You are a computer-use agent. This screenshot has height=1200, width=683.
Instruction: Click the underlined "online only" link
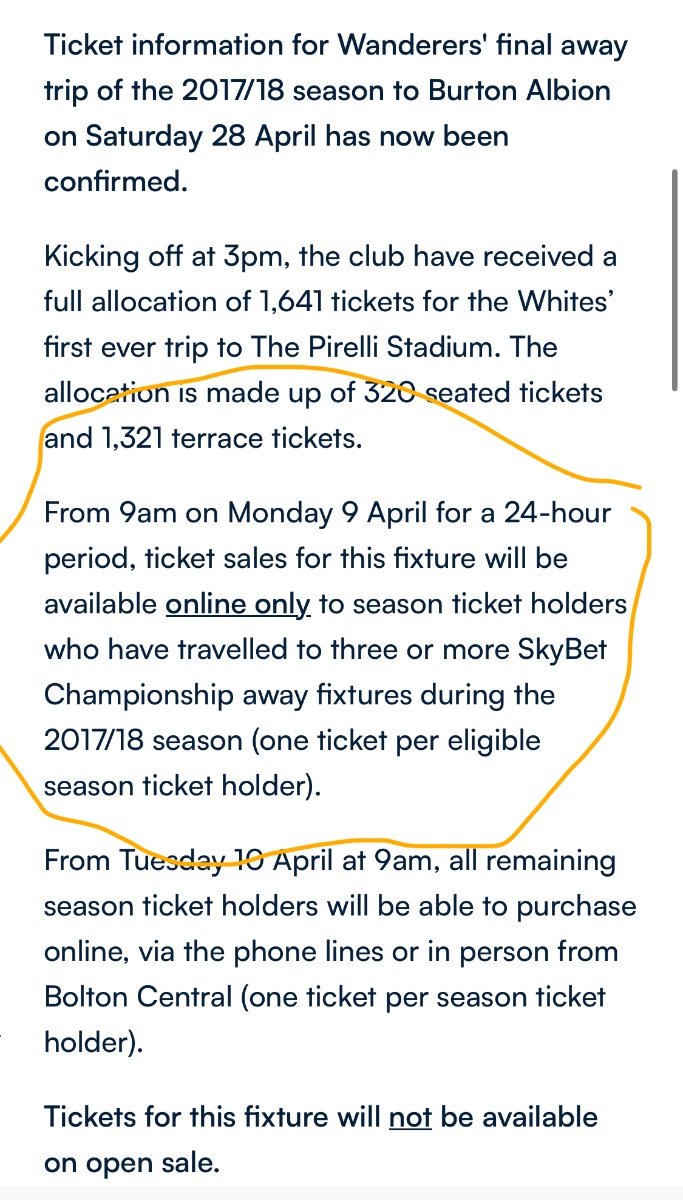[238, 603]
